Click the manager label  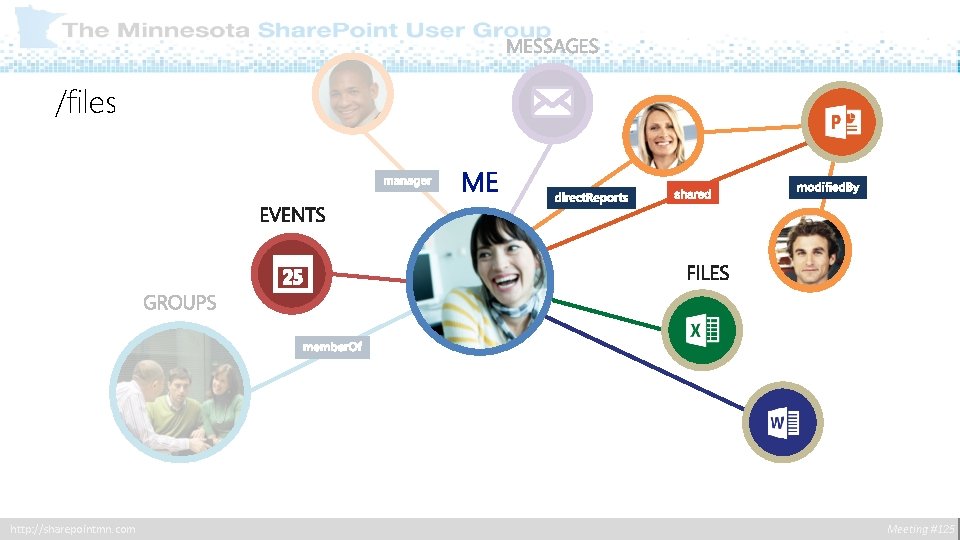click(407, 181)
